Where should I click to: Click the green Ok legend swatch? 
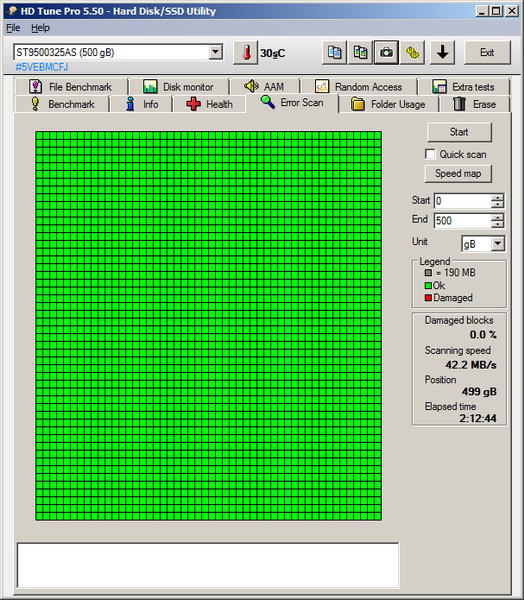428,285
